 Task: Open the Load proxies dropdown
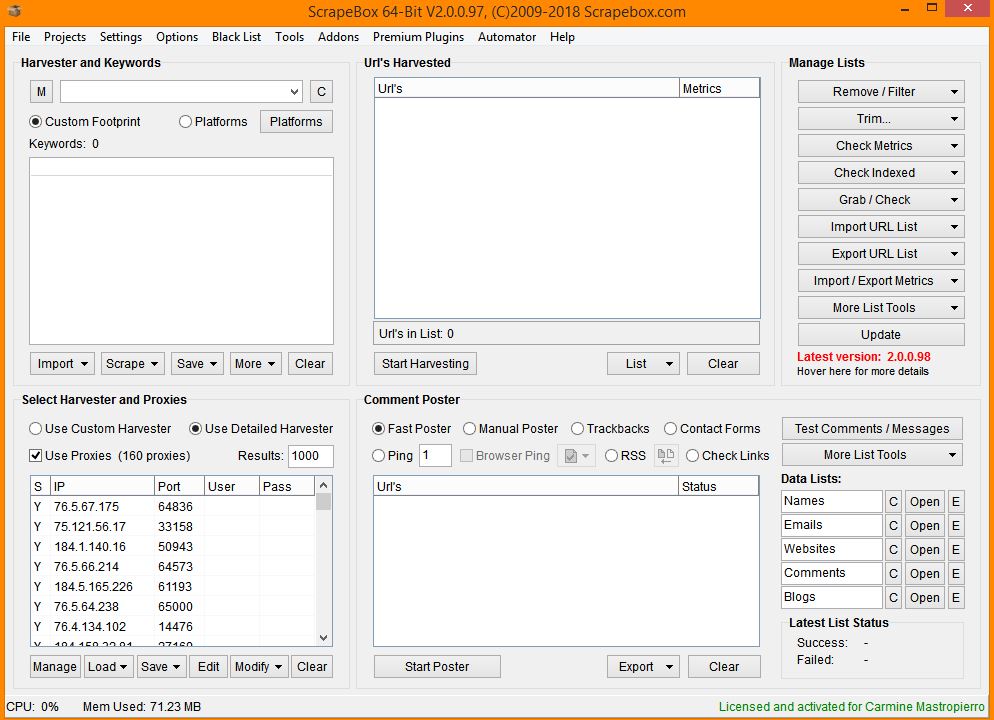(x=108, y=667)
